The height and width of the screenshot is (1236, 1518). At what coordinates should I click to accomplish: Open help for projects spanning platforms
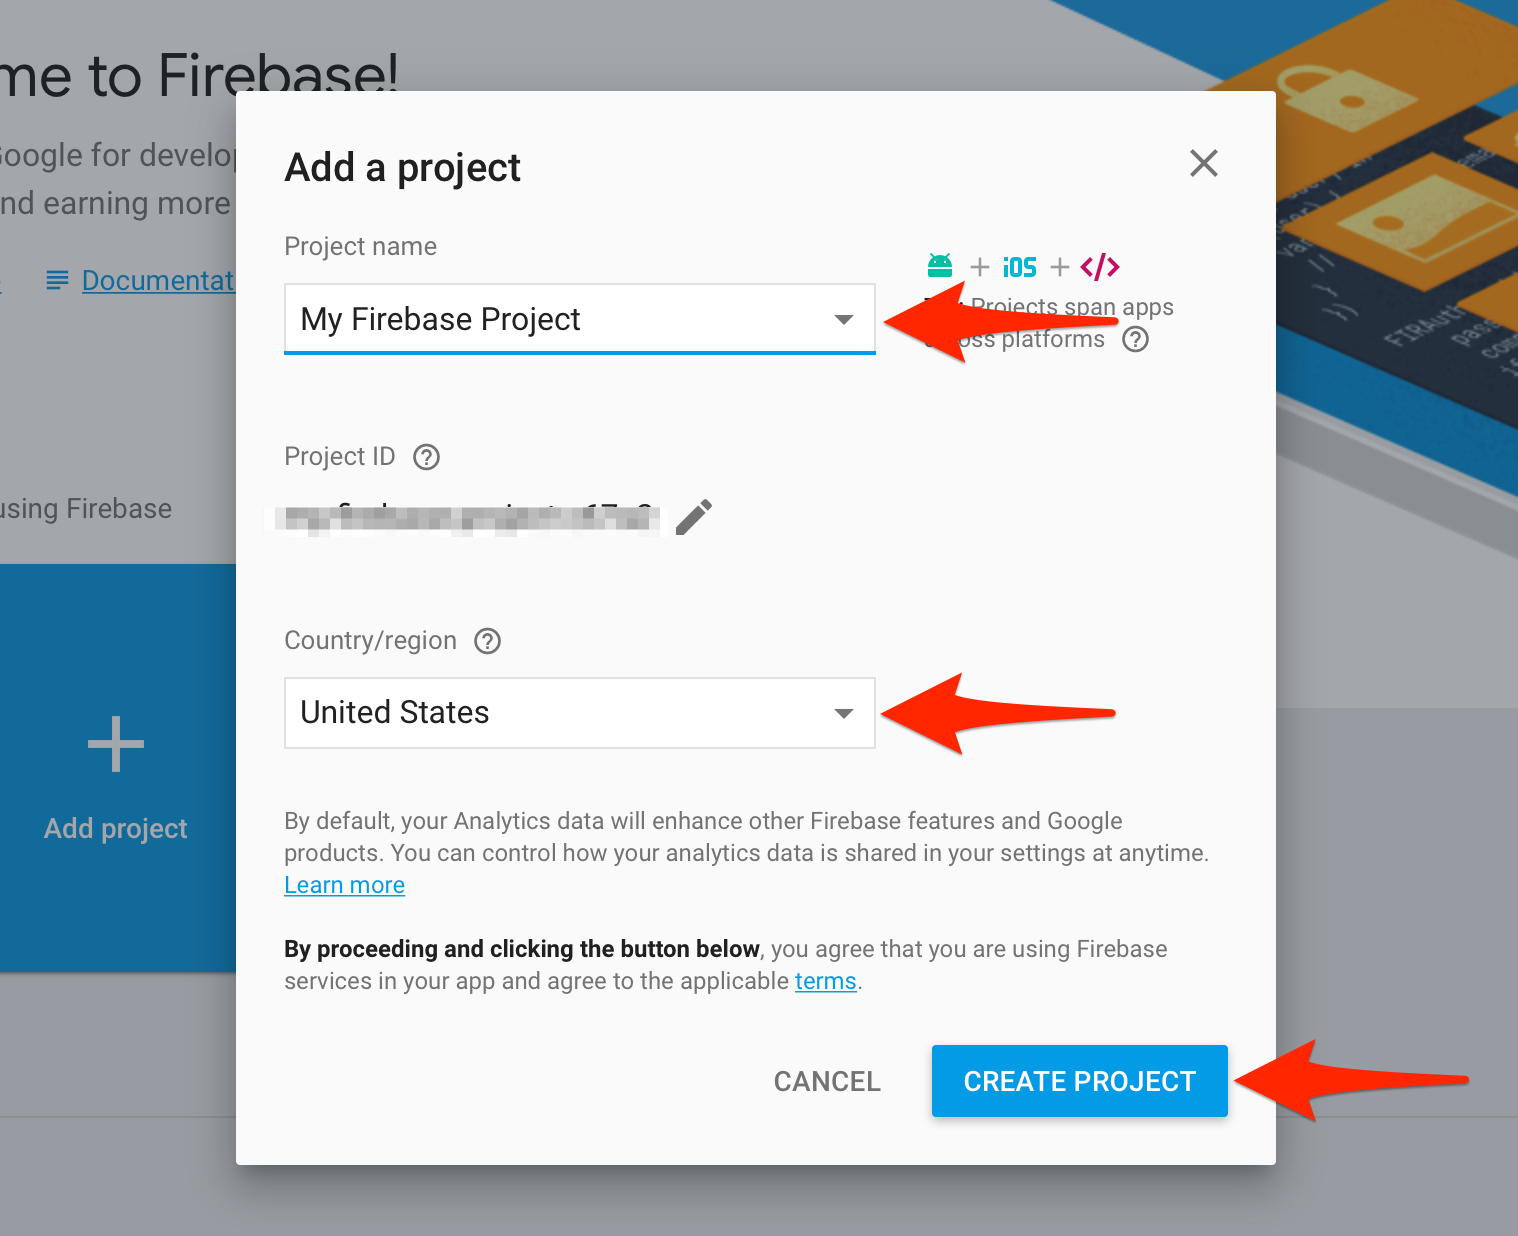click(1135, 340)
